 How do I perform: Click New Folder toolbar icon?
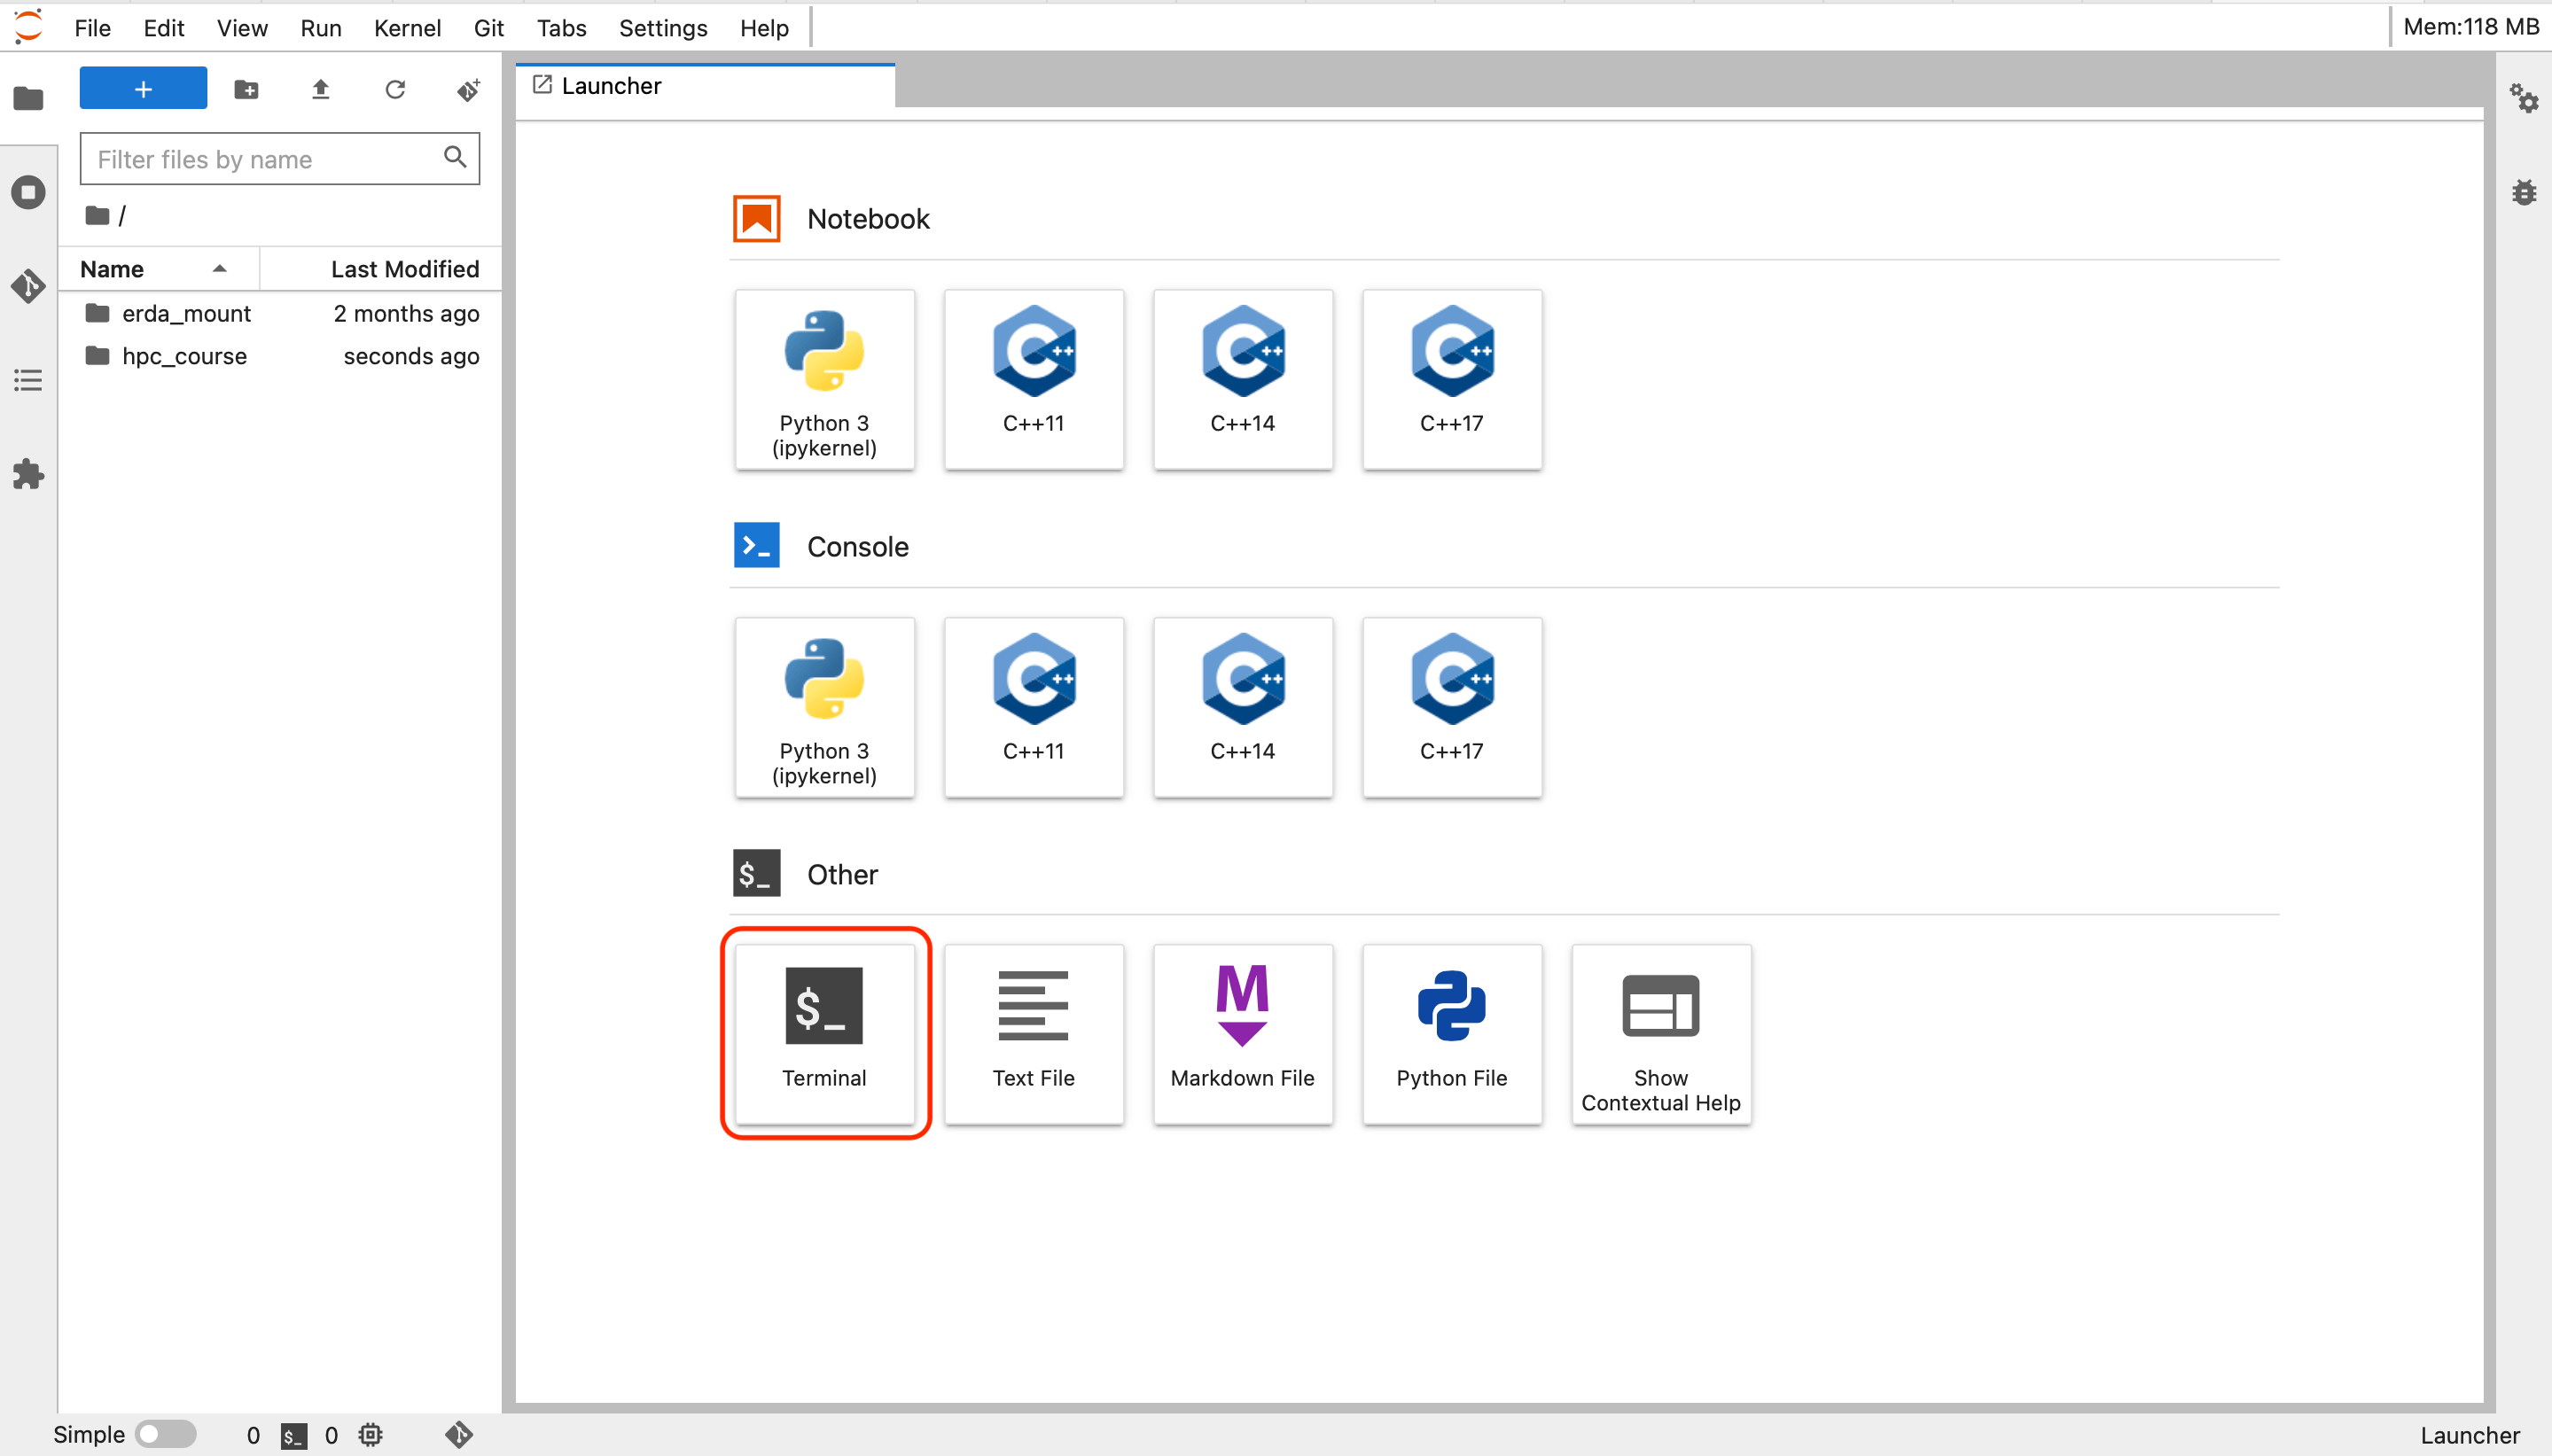click(x=246, y=89)
